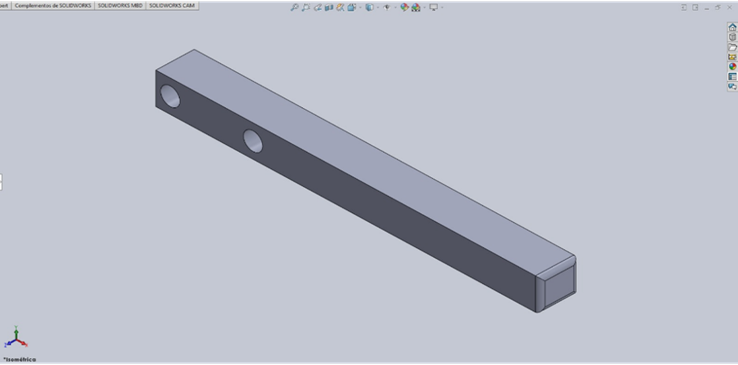Expand the Display Style dropdown arrow

[378, 8]
